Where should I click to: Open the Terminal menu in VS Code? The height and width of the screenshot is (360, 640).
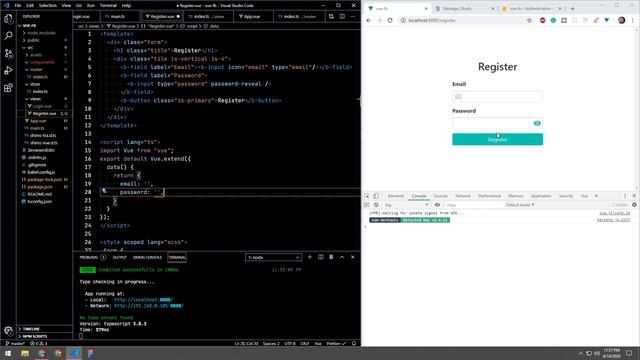(x=108, y=6)
